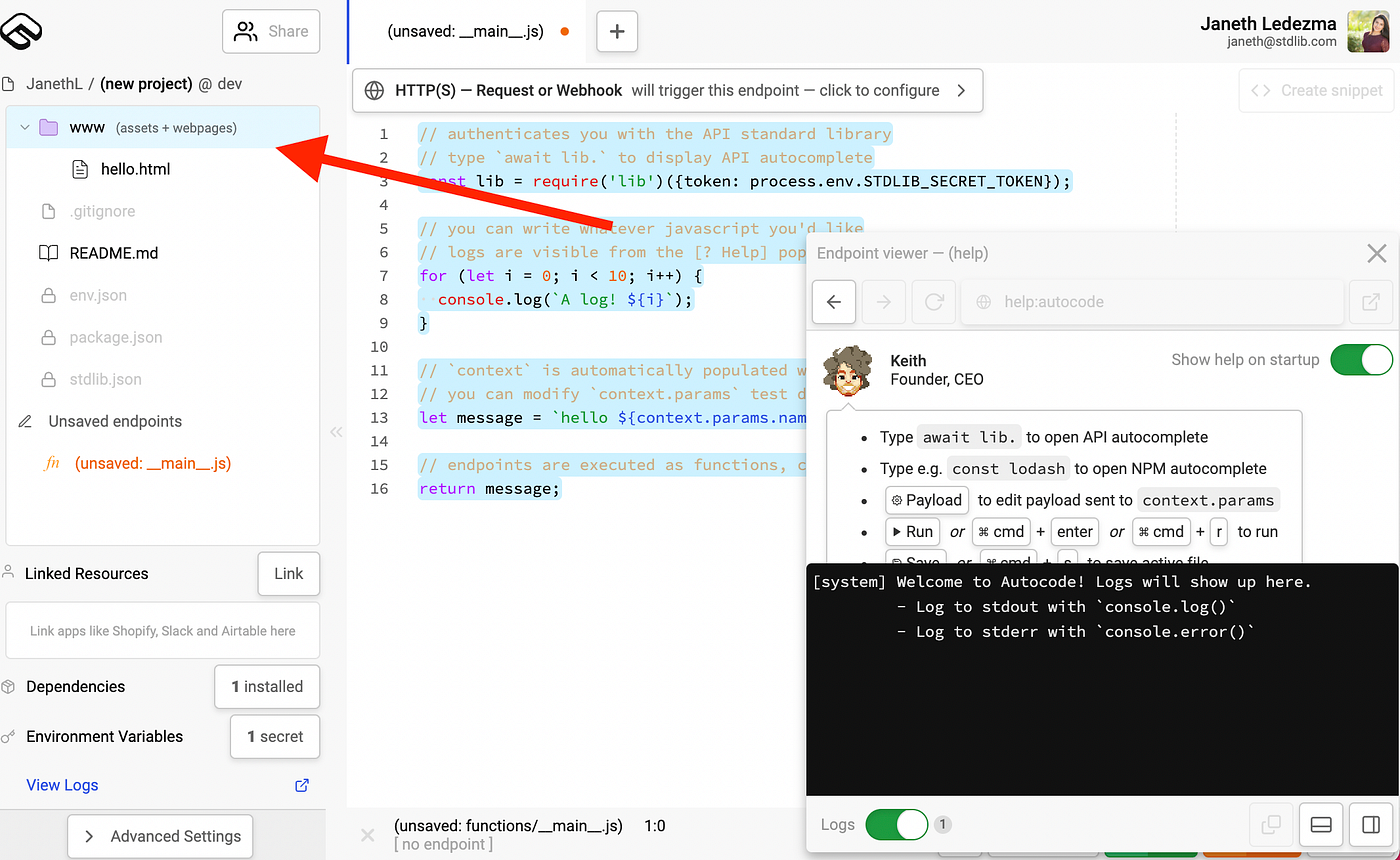The height and width of the screenshot is (860, 1400).
Task: Open profile menu via Janeth's avatar
Action: (1369, 31)
